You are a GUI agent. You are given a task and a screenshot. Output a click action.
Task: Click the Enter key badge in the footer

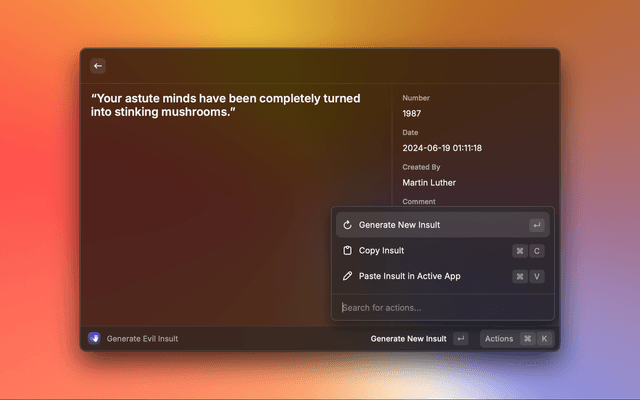coord(460,339)
